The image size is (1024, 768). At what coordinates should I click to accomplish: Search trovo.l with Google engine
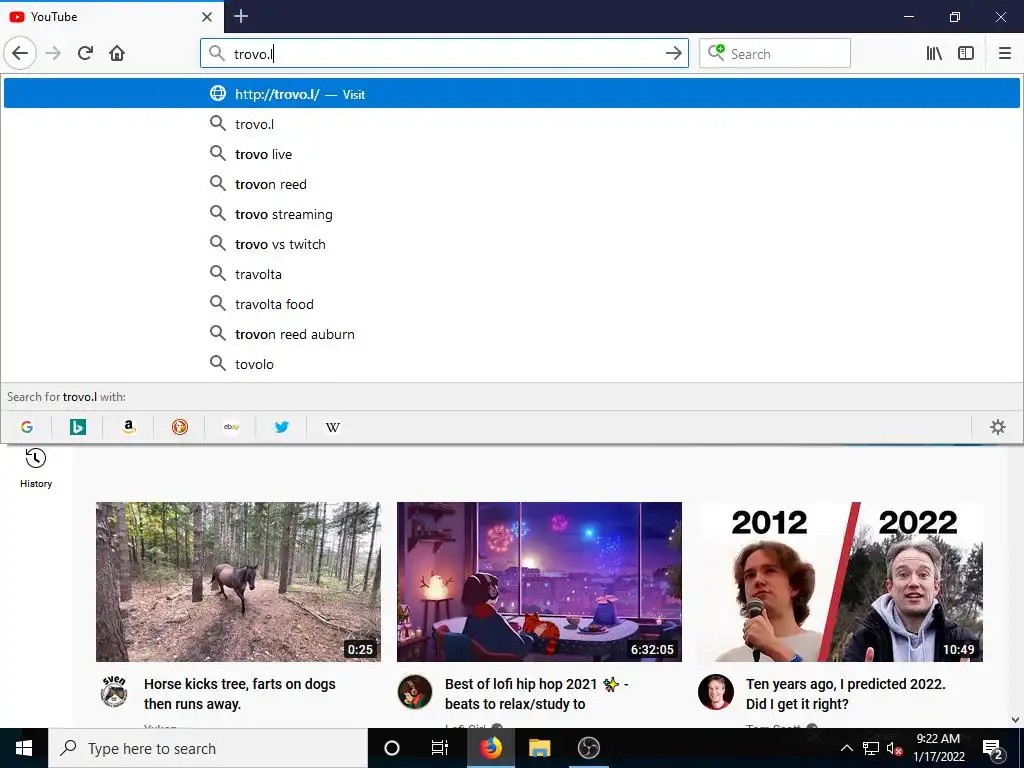point(27,427)
